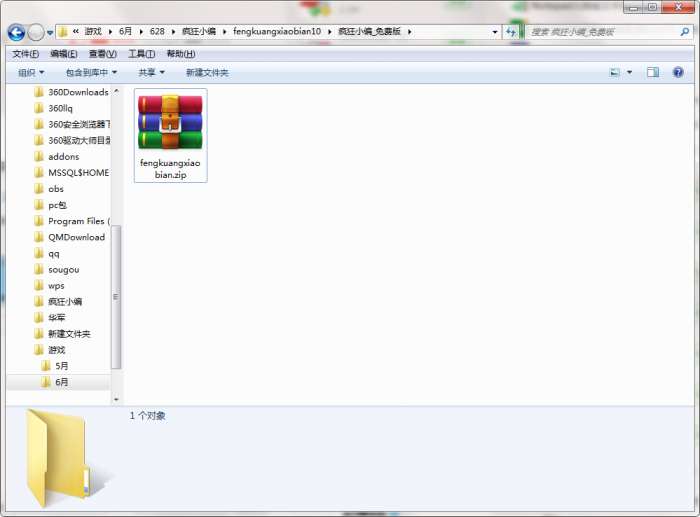Click 新建文件夹 button
This screenshot has width=700, height=517.
point(207,72)
